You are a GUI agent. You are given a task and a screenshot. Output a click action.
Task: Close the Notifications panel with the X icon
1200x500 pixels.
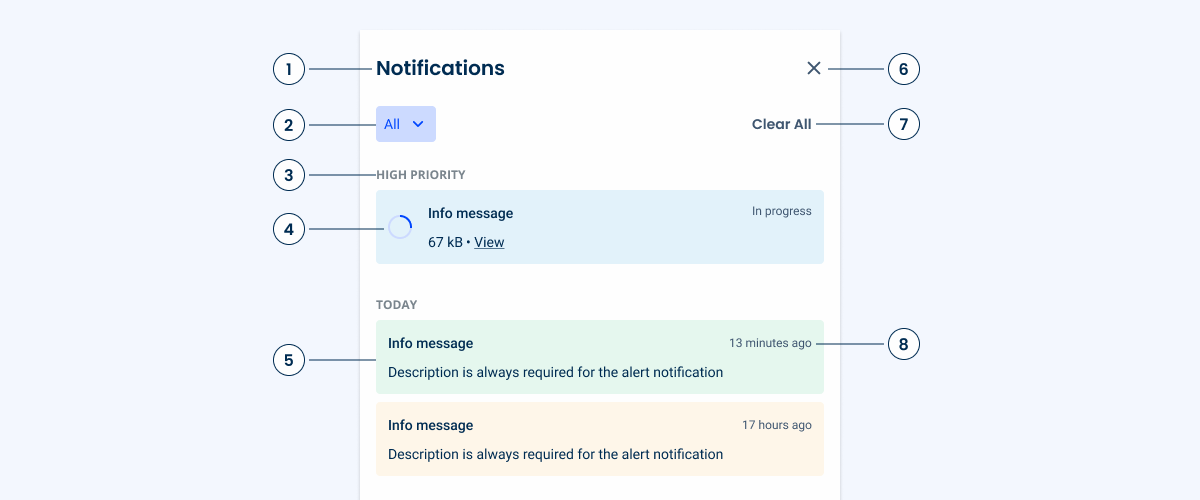pos(814,68)
